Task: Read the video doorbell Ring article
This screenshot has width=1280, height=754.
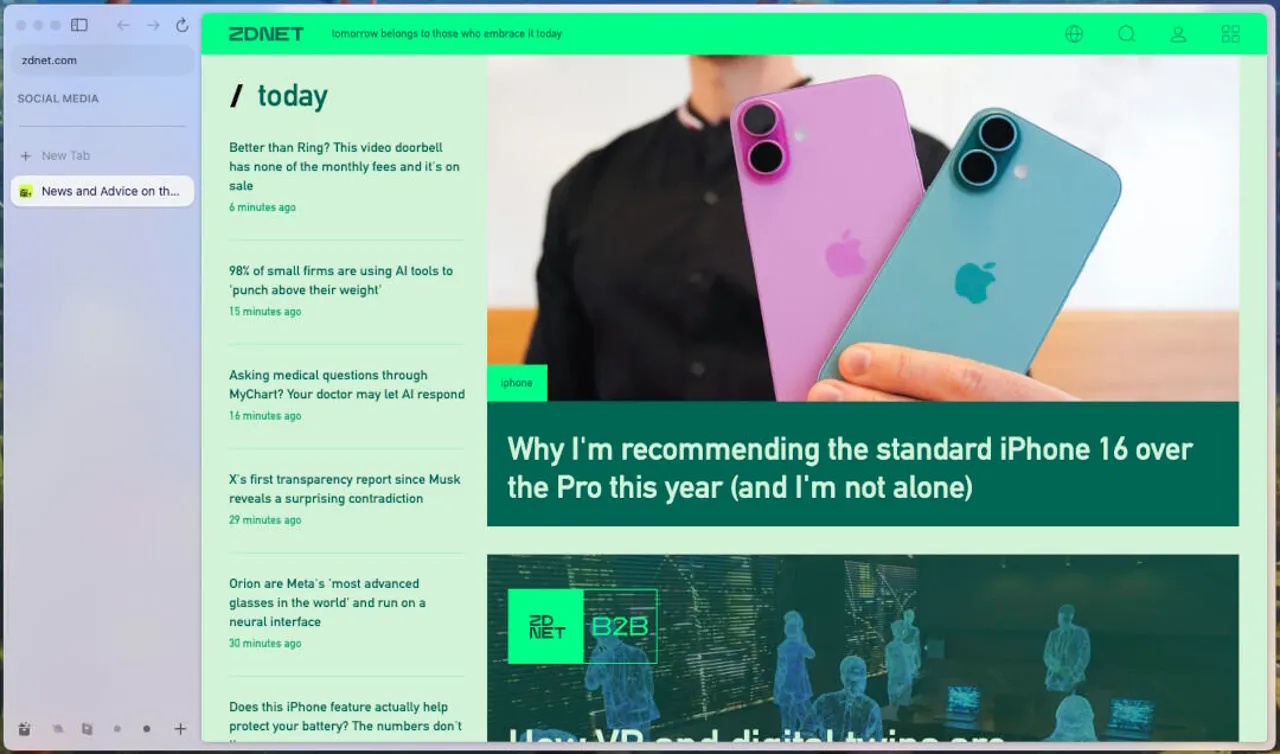Action: 344,166
